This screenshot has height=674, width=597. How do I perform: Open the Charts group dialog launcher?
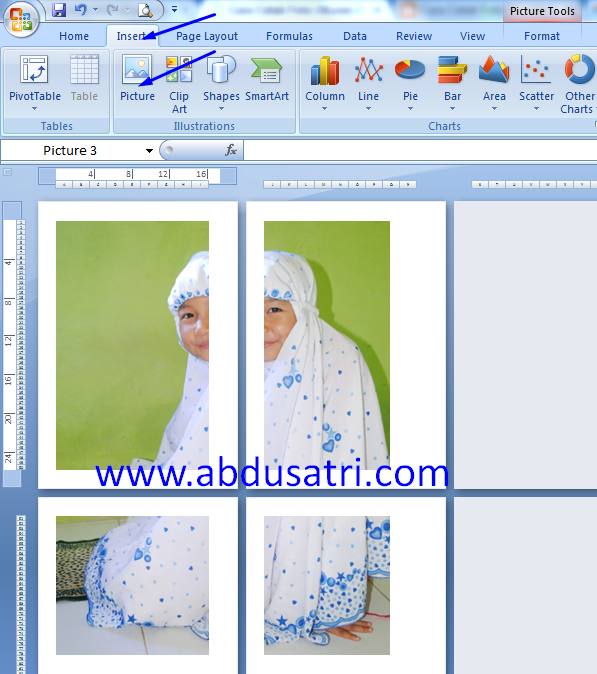pyautogui.click(x=595, y=125)
